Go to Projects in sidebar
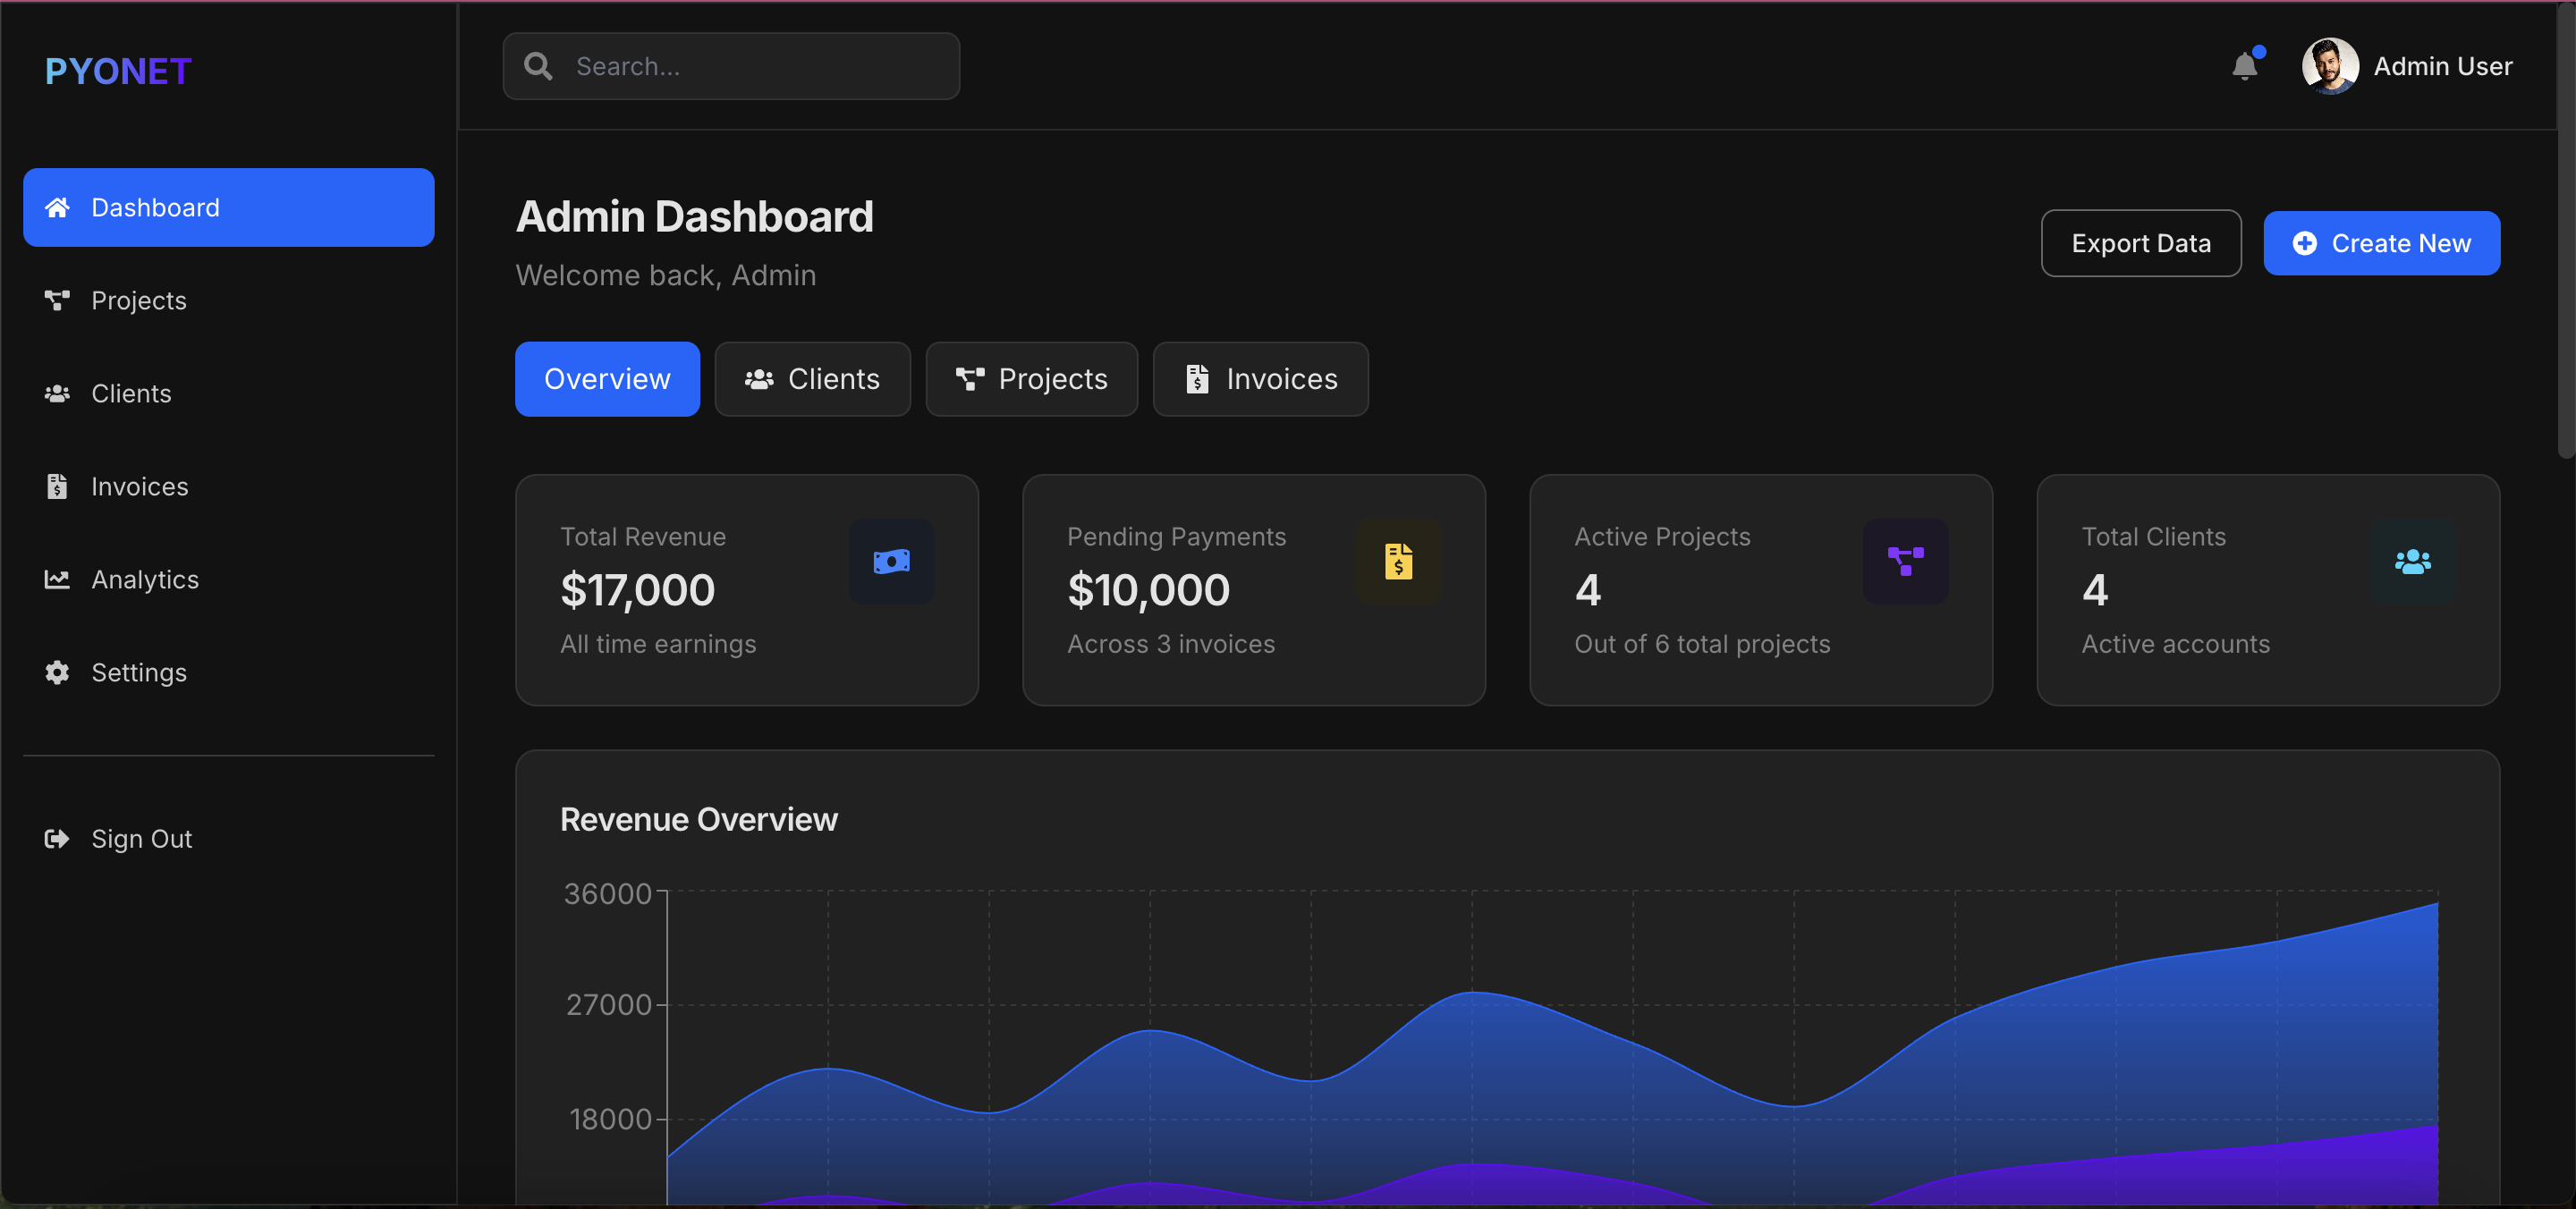 click(x=138, y=300)
